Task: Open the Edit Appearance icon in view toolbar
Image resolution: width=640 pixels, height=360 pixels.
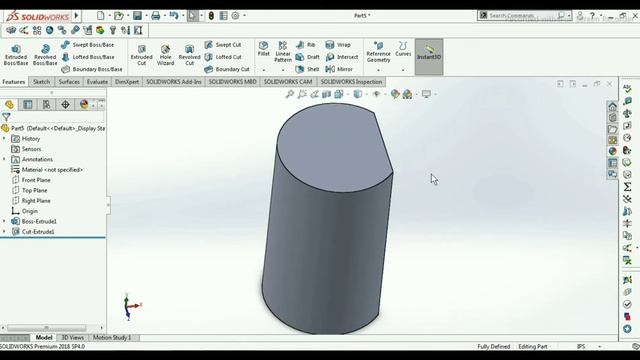Action: tap(395, 94)
